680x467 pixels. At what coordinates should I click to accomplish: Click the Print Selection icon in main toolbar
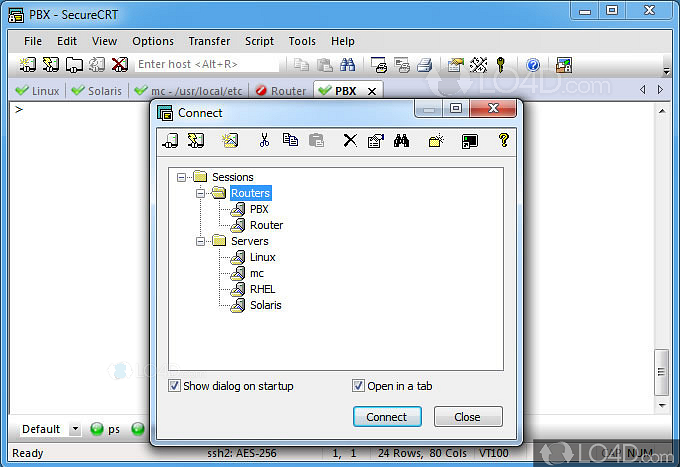tap(402, 65)
